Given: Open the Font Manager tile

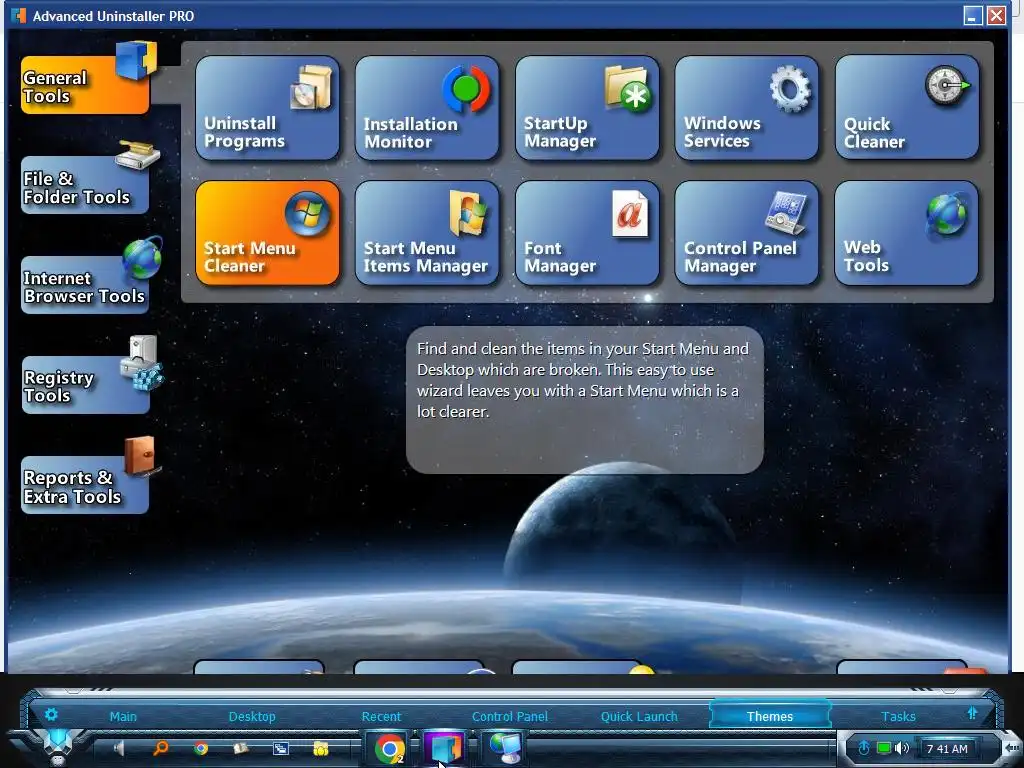Looking at the screenshot, I should click(587, 233).
